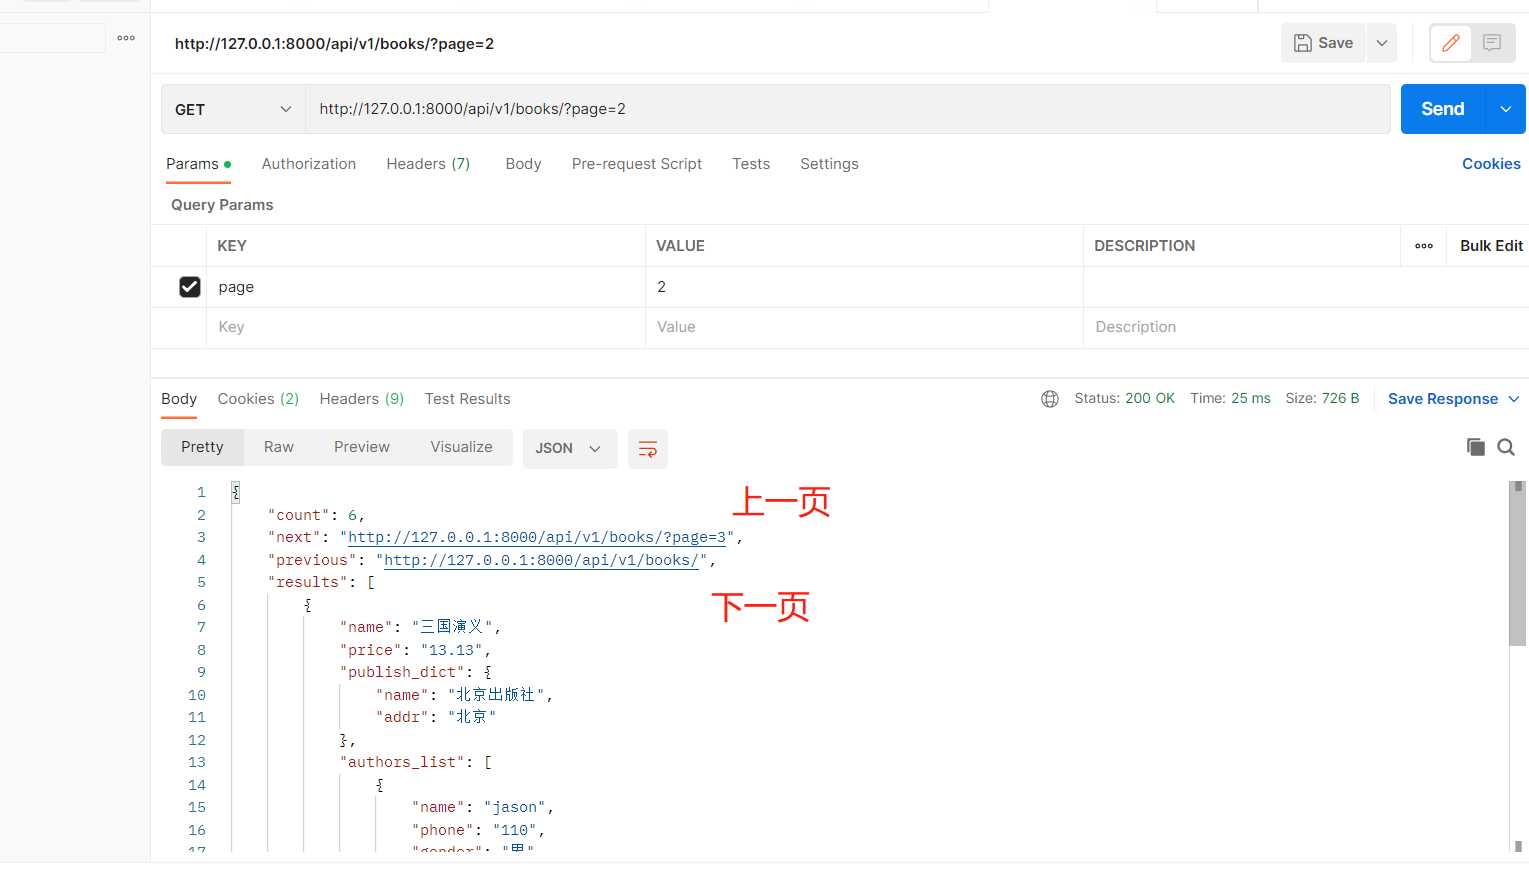Open the comments icon
1529x869 pixels.
[1492, 43]
